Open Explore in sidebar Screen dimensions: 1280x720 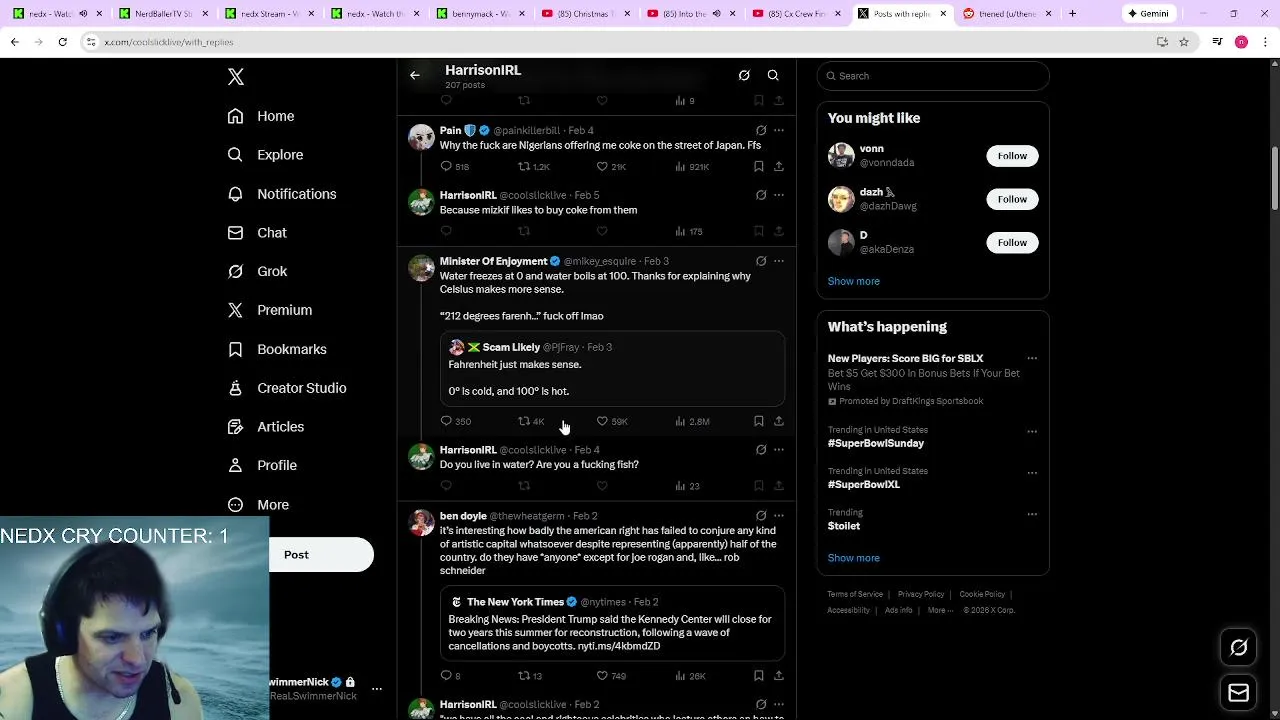pyautogui.click(x=265, y=155)
